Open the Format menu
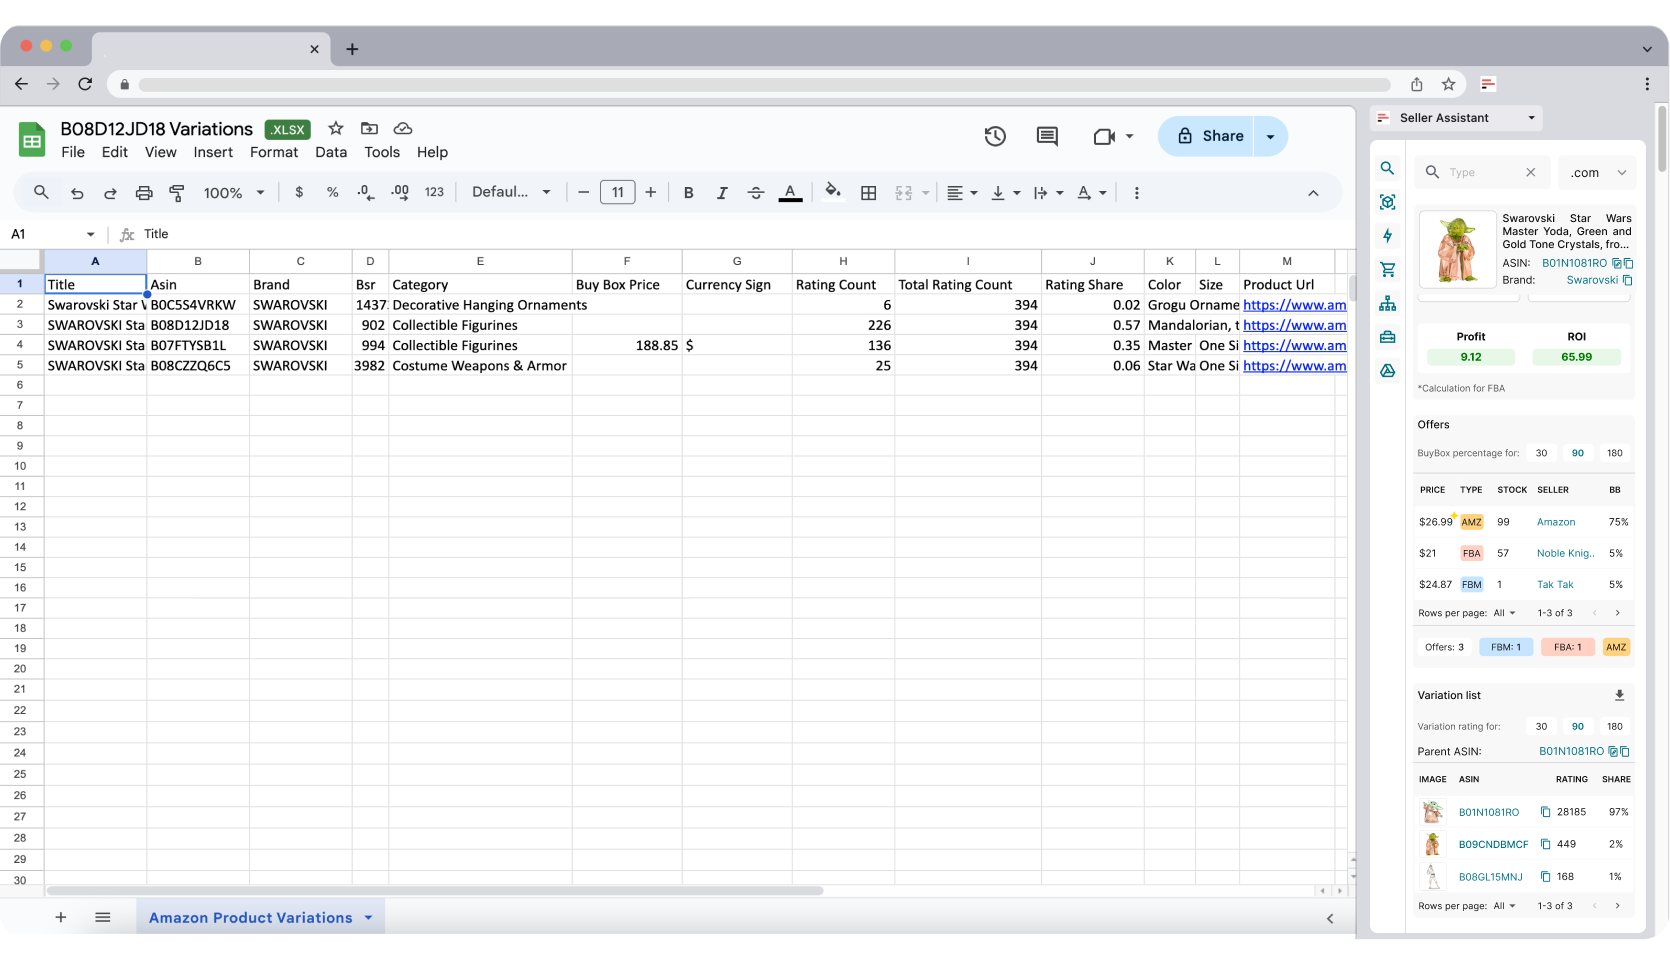 coord(273,152)
